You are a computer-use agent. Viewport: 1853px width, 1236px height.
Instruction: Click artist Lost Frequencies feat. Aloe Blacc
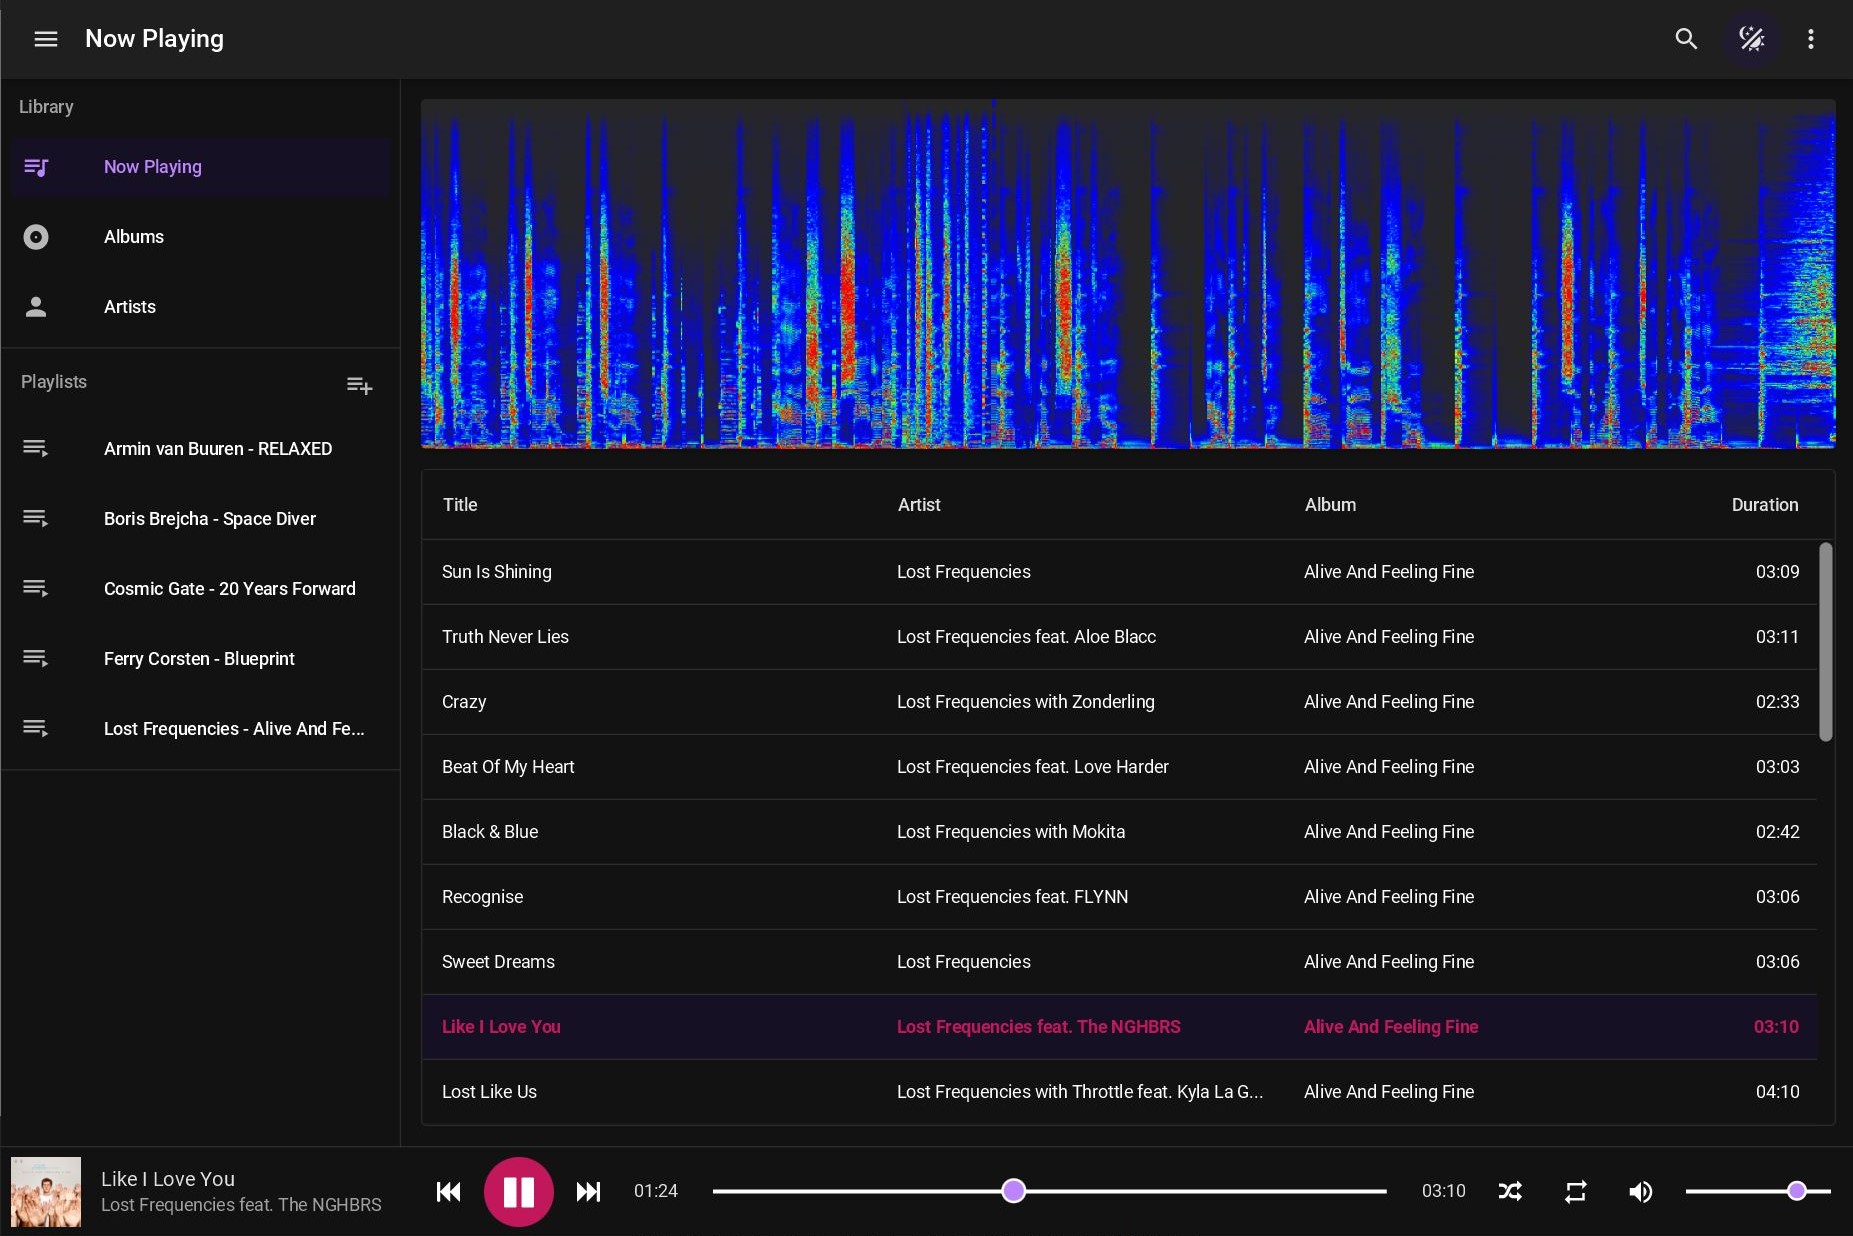(x=1026, y=637)
